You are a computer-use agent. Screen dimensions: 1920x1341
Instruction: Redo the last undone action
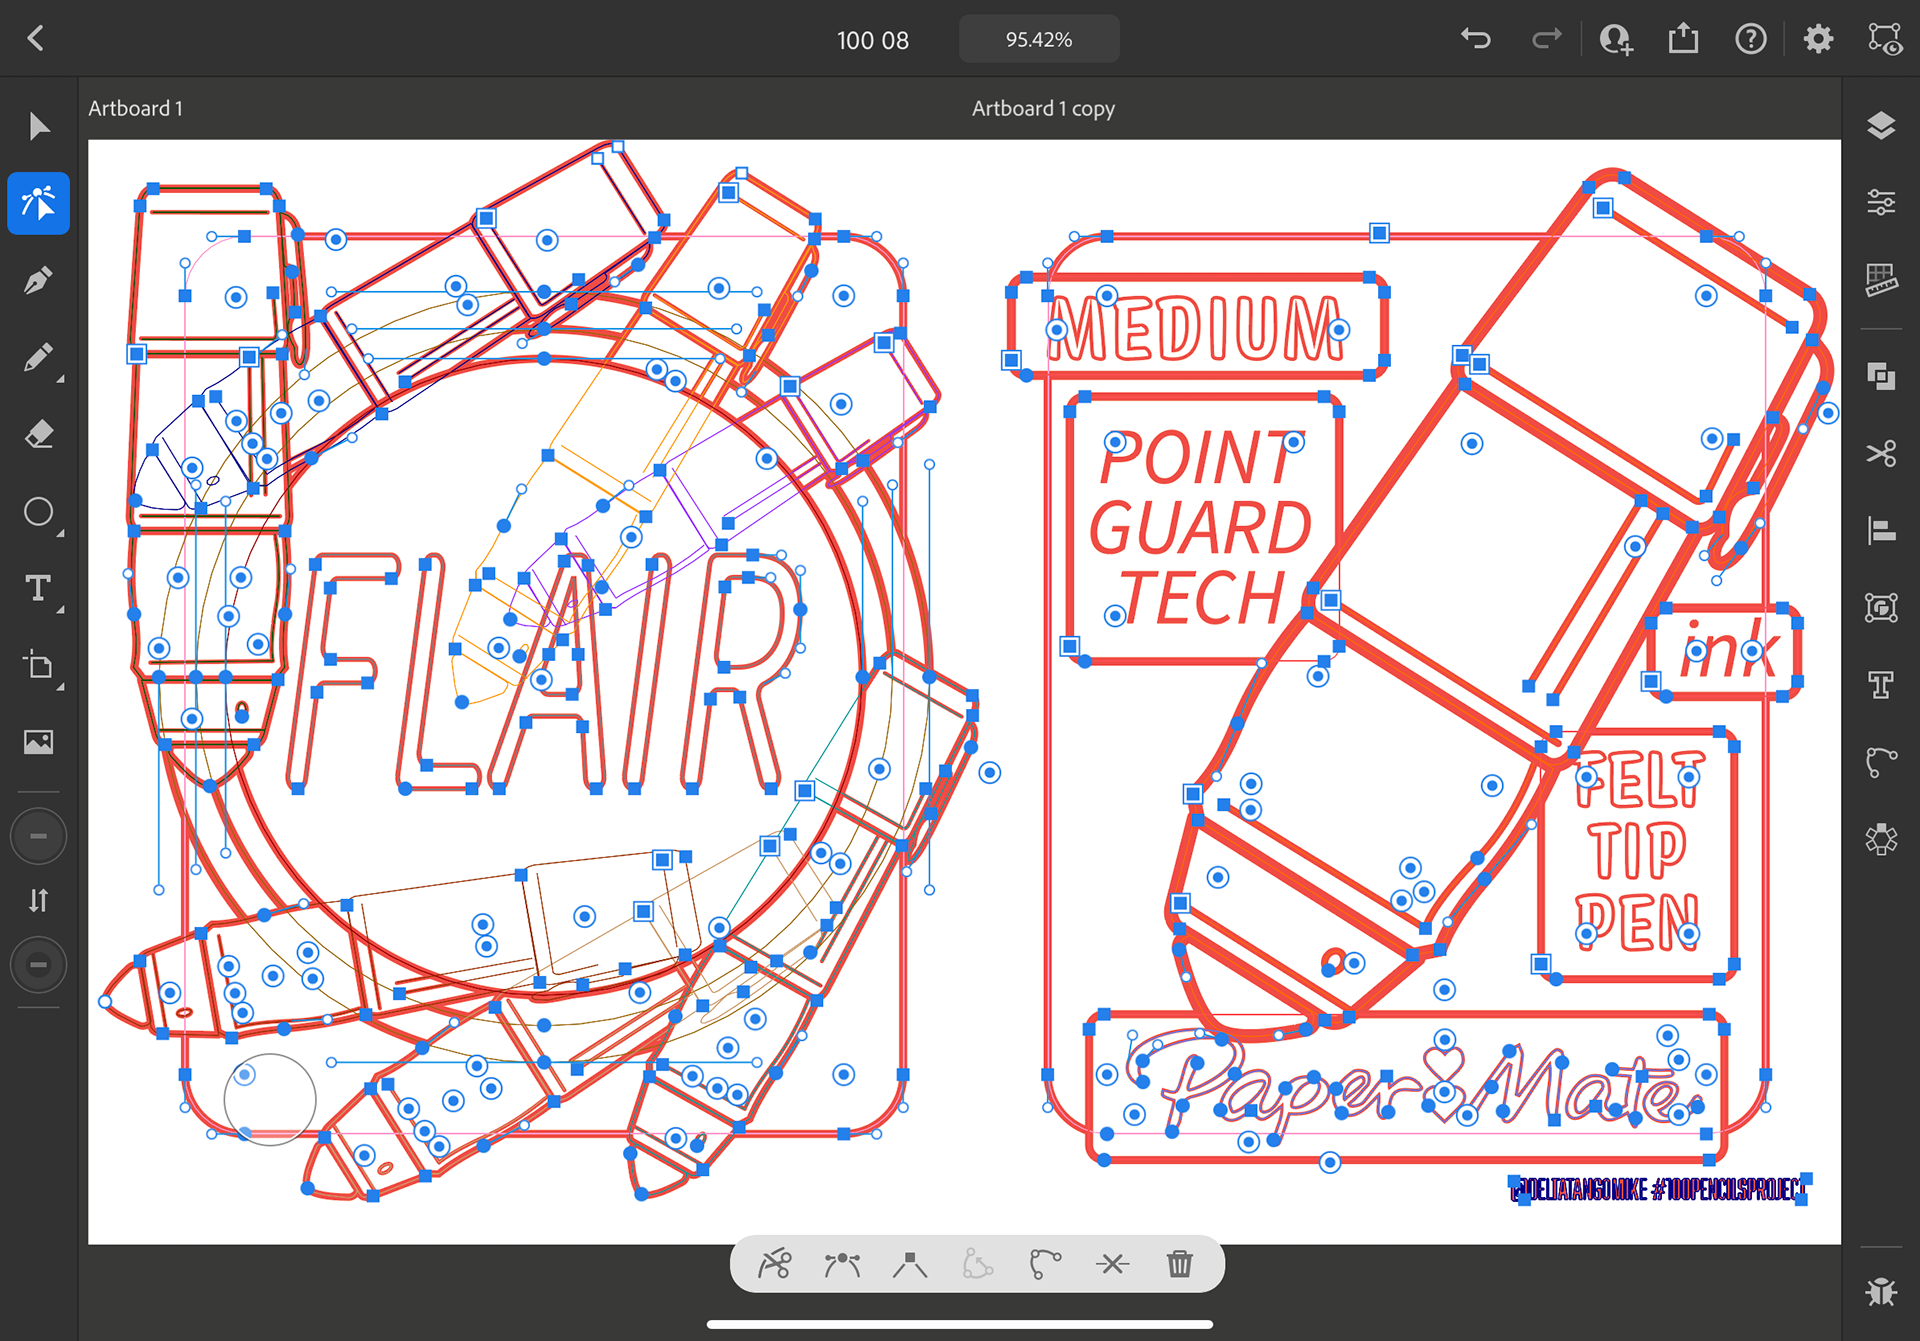[x=1546, y=39]
